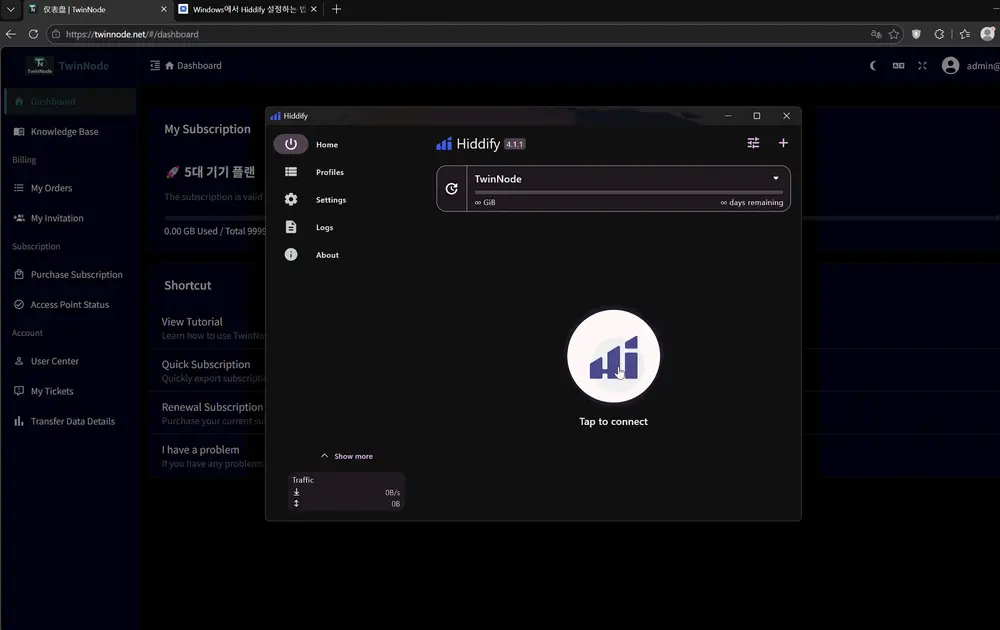Click the Settings gear icon in Hiddify
Image resolution: width=1000 pixels, height=630 pixels.
click(x=291, y=199)
